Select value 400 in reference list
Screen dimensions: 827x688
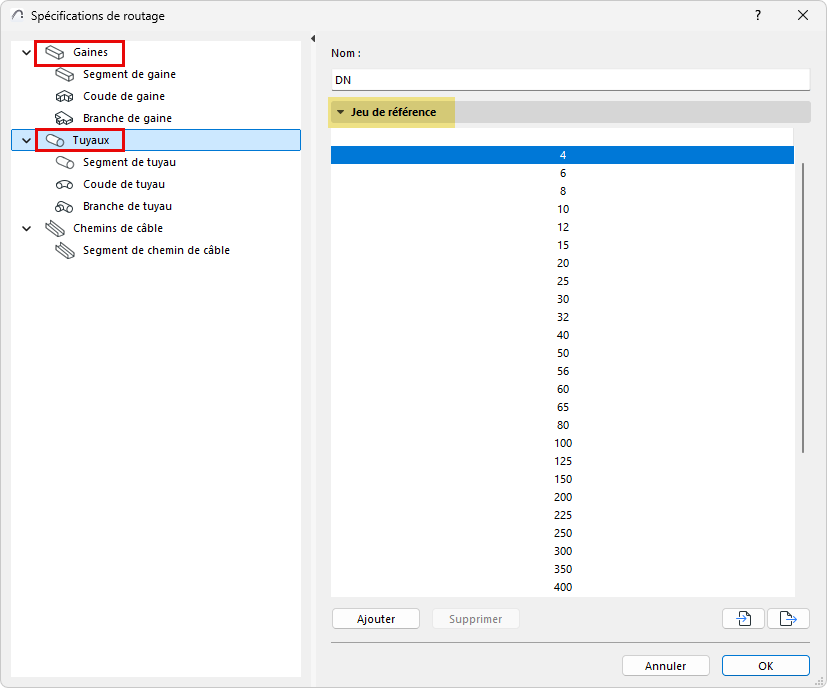coord(562,587)
